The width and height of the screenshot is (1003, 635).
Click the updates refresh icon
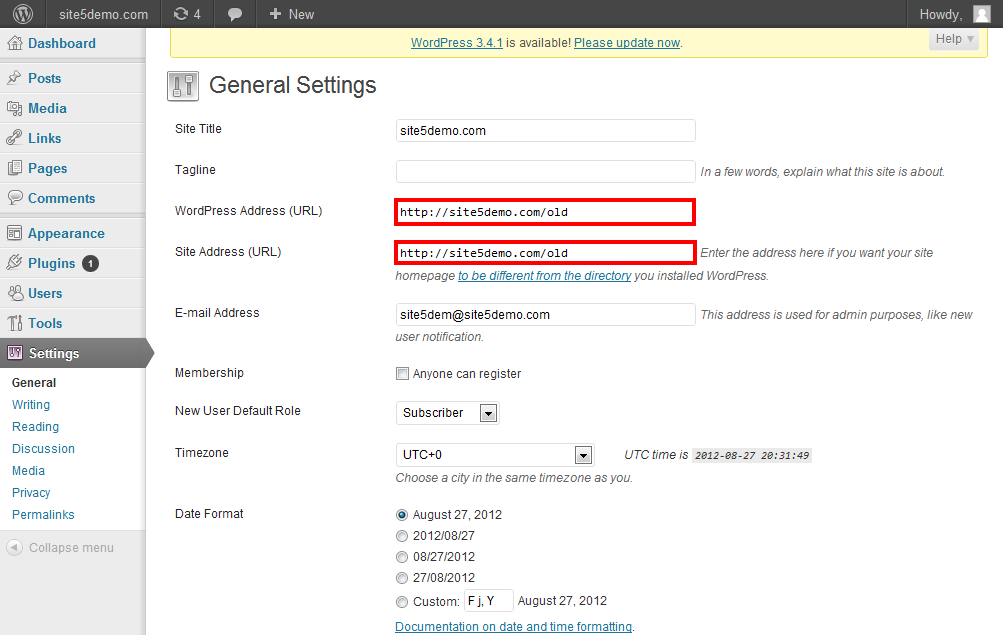(181, 13)
